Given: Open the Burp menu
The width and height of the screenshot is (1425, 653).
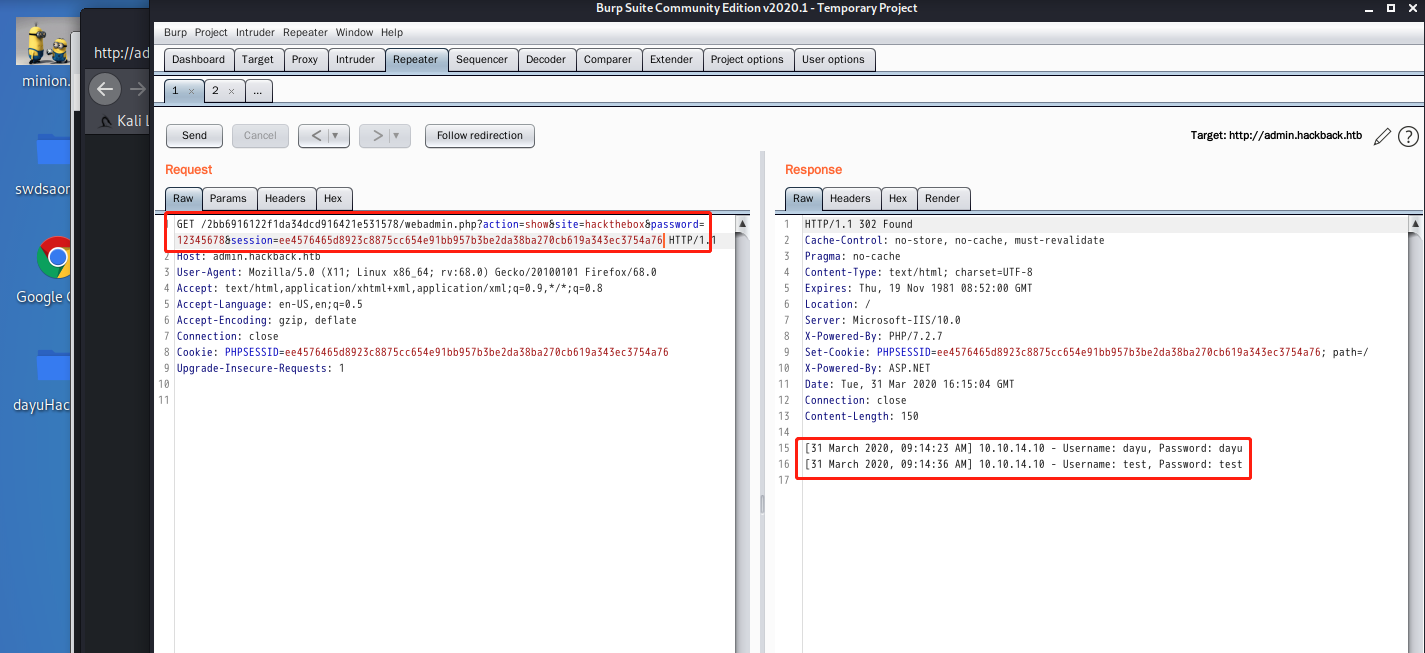Looking at the screenshot, I should pos(175,33).
